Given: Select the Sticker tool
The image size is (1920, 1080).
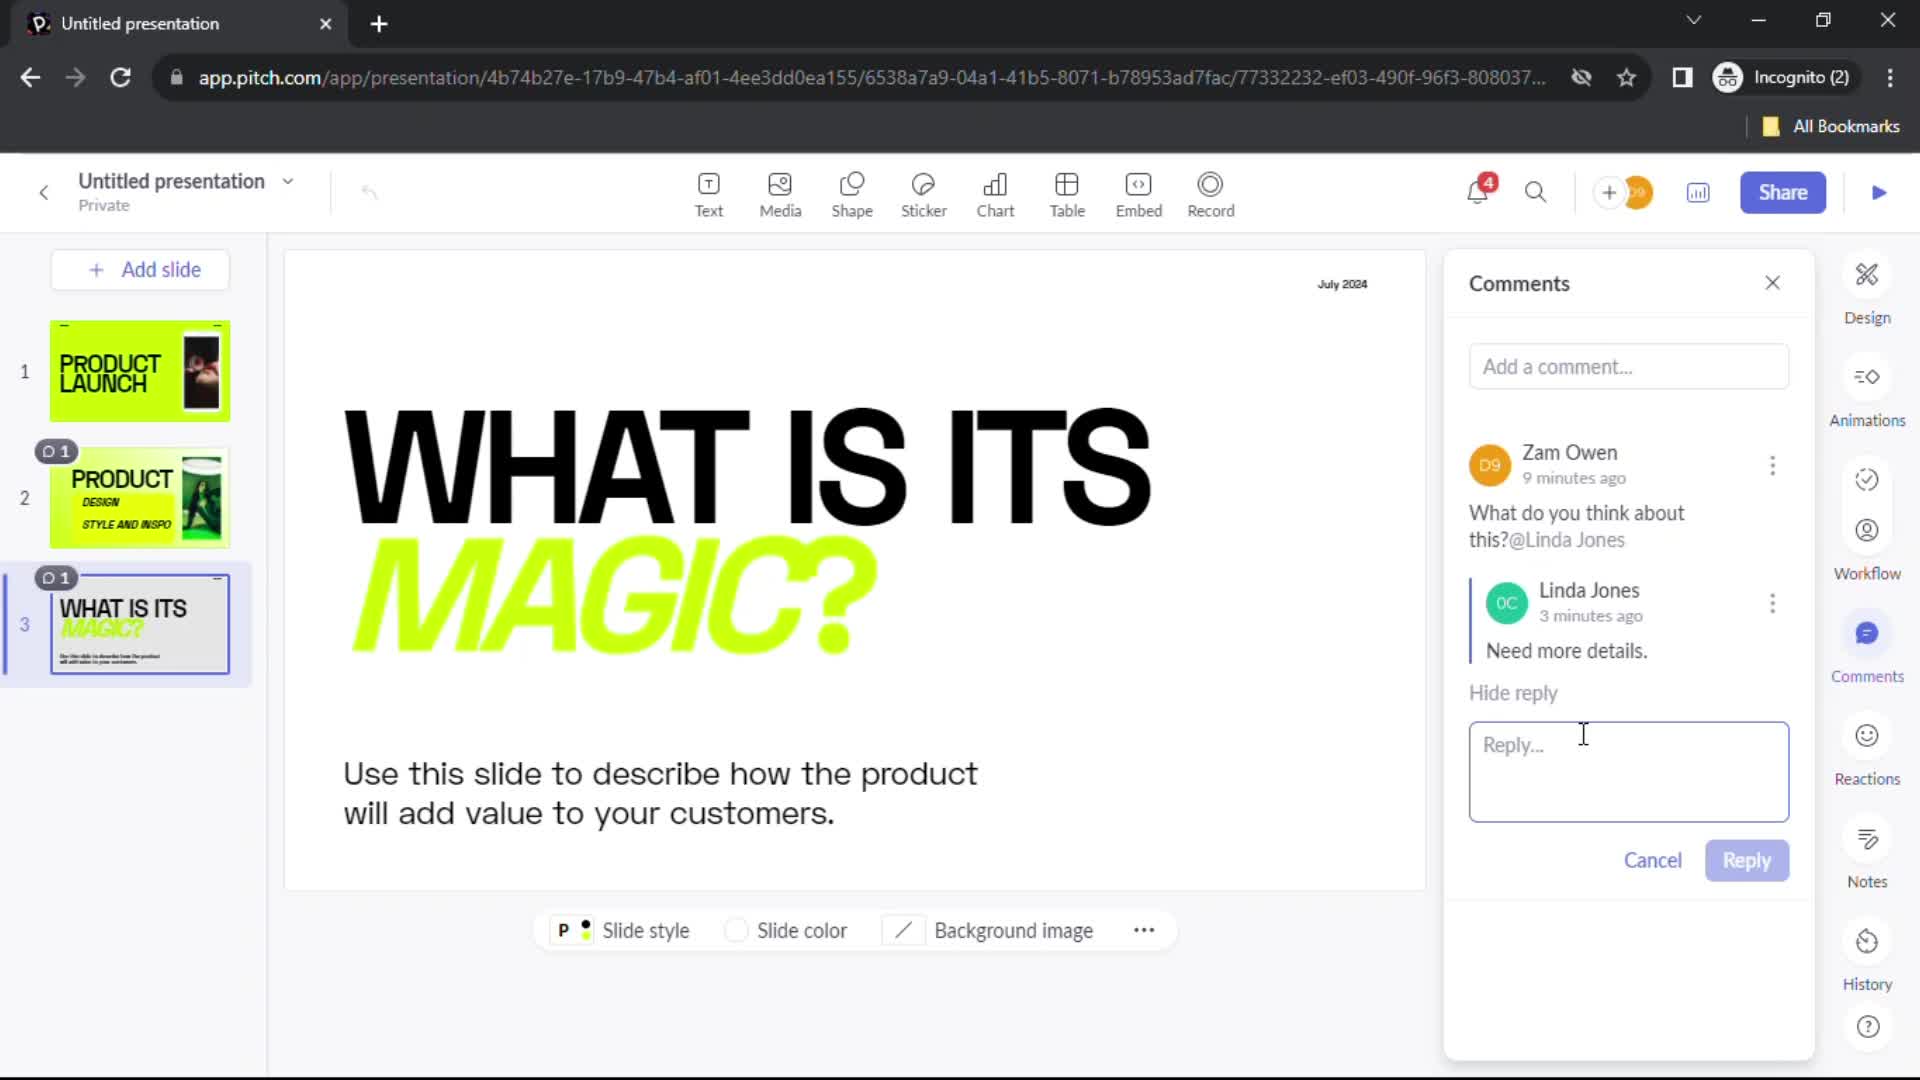Looking at the screenshot, I should pyautogui.click(x=923, y=191).
